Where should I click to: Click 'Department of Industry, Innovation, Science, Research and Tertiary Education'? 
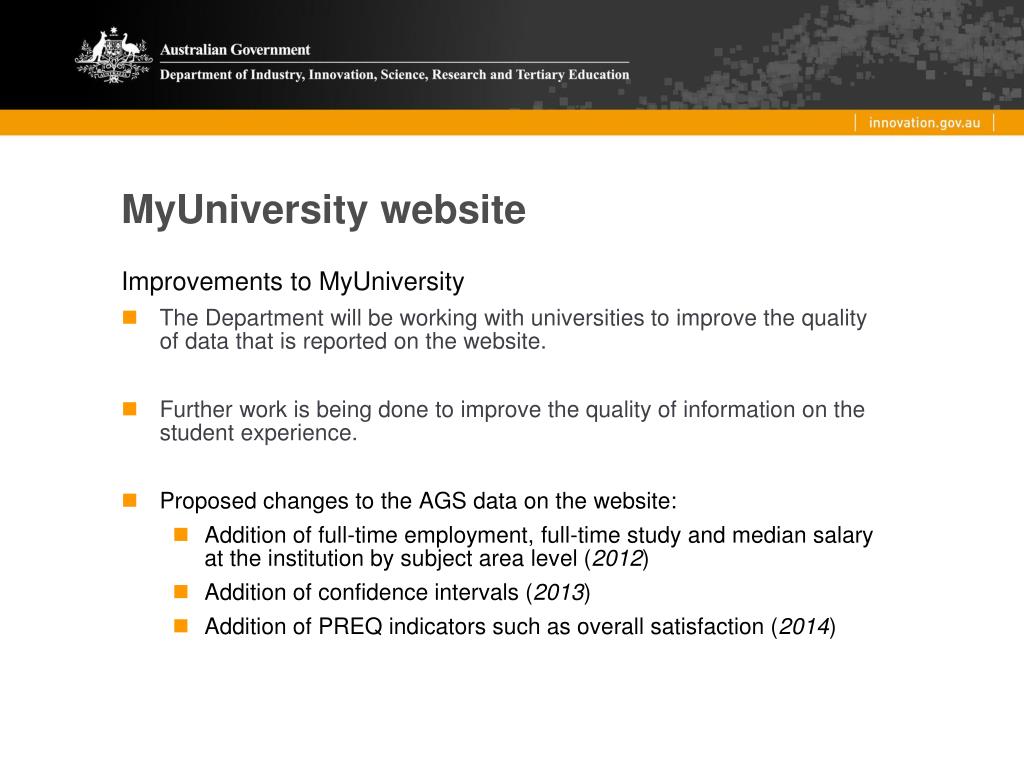click(x=394, y=74)
